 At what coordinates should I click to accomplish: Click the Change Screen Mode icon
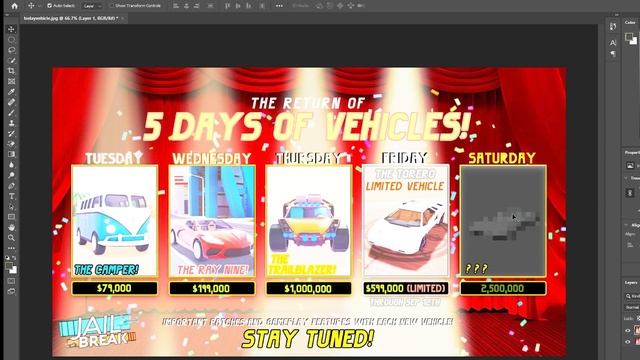[11, 291]
